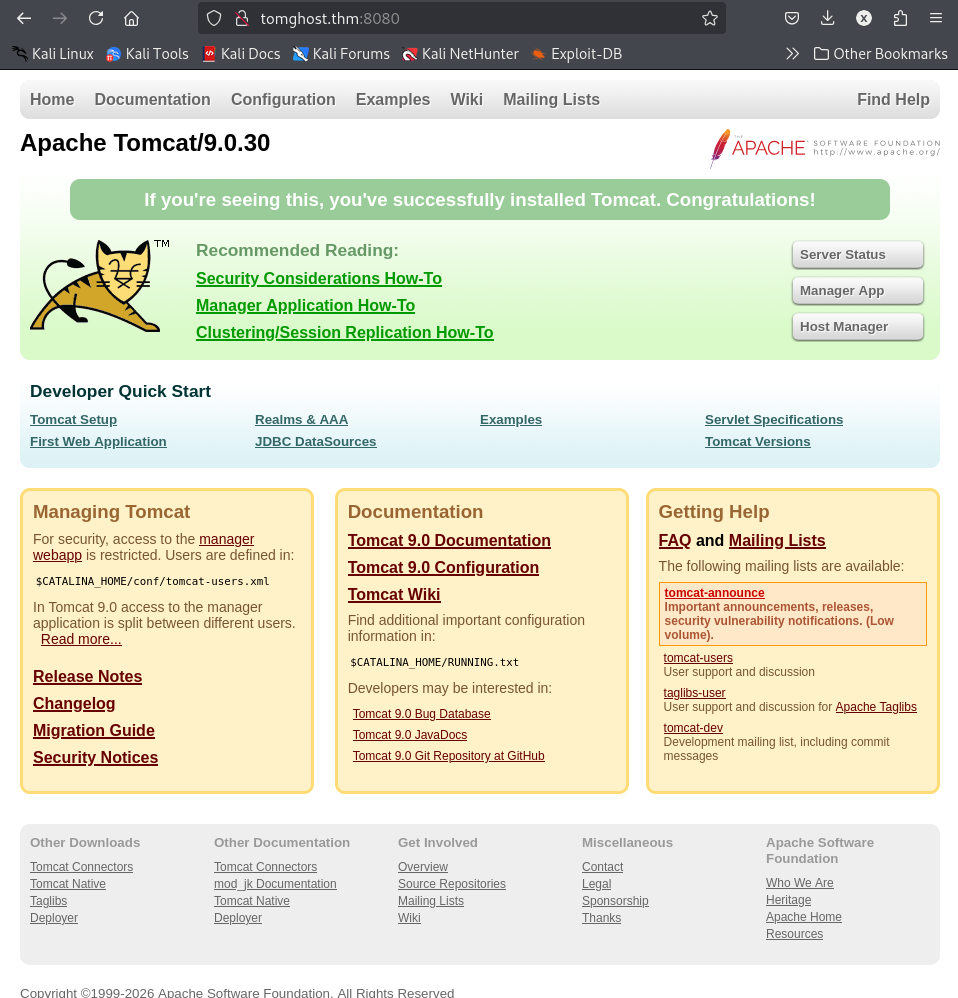Image resolution: width=958 pixels, height=998 pixels.
Task: Open the extensions puzzle-piece icon
Action: coord(900,18)
